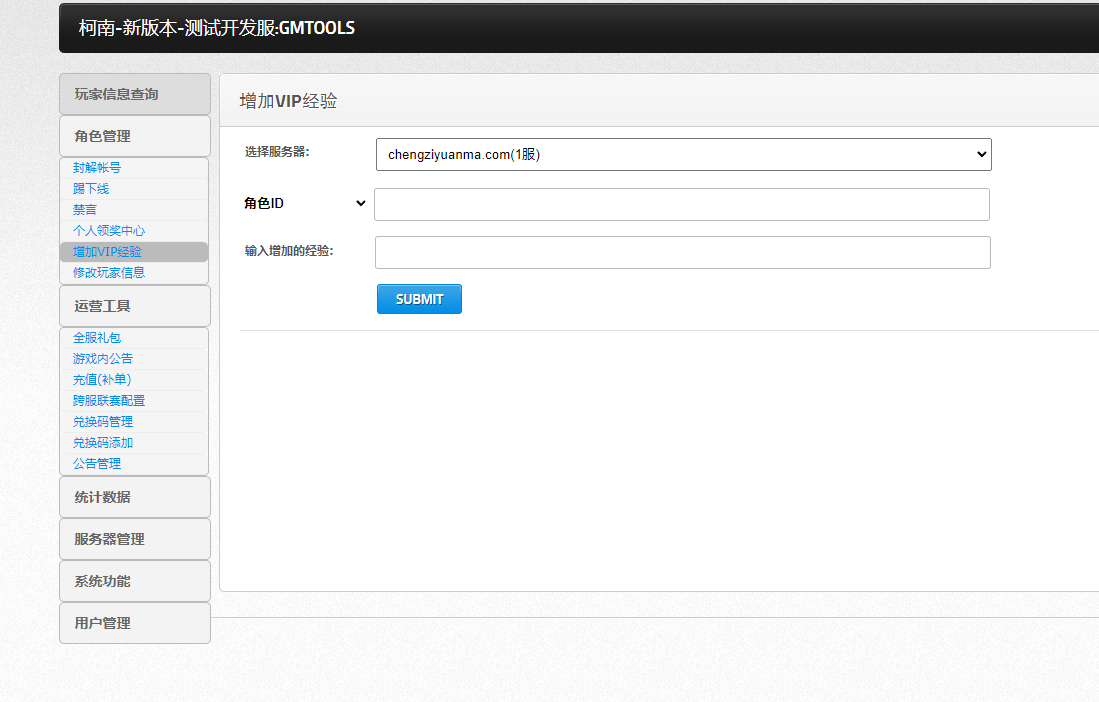Screen dimensions: 1099x702
Task: Navigate to 修改玩家信息
Action: pos(109,272)
